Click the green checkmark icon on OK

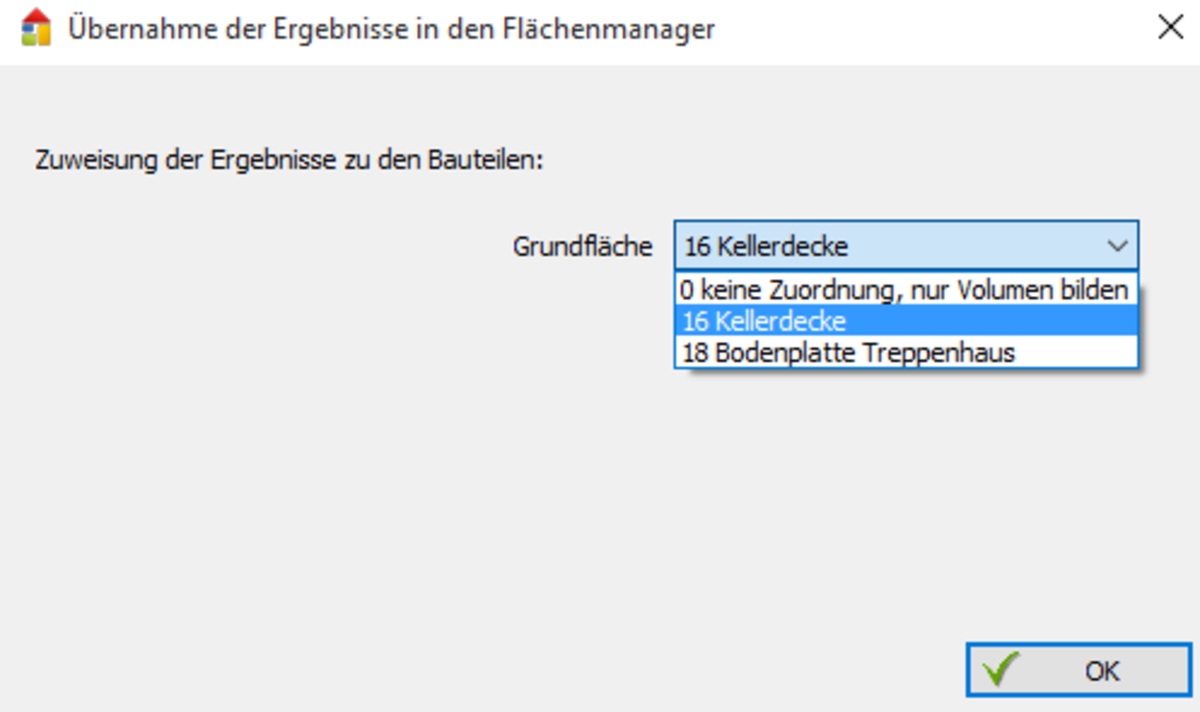click(x=1000, y=669)
